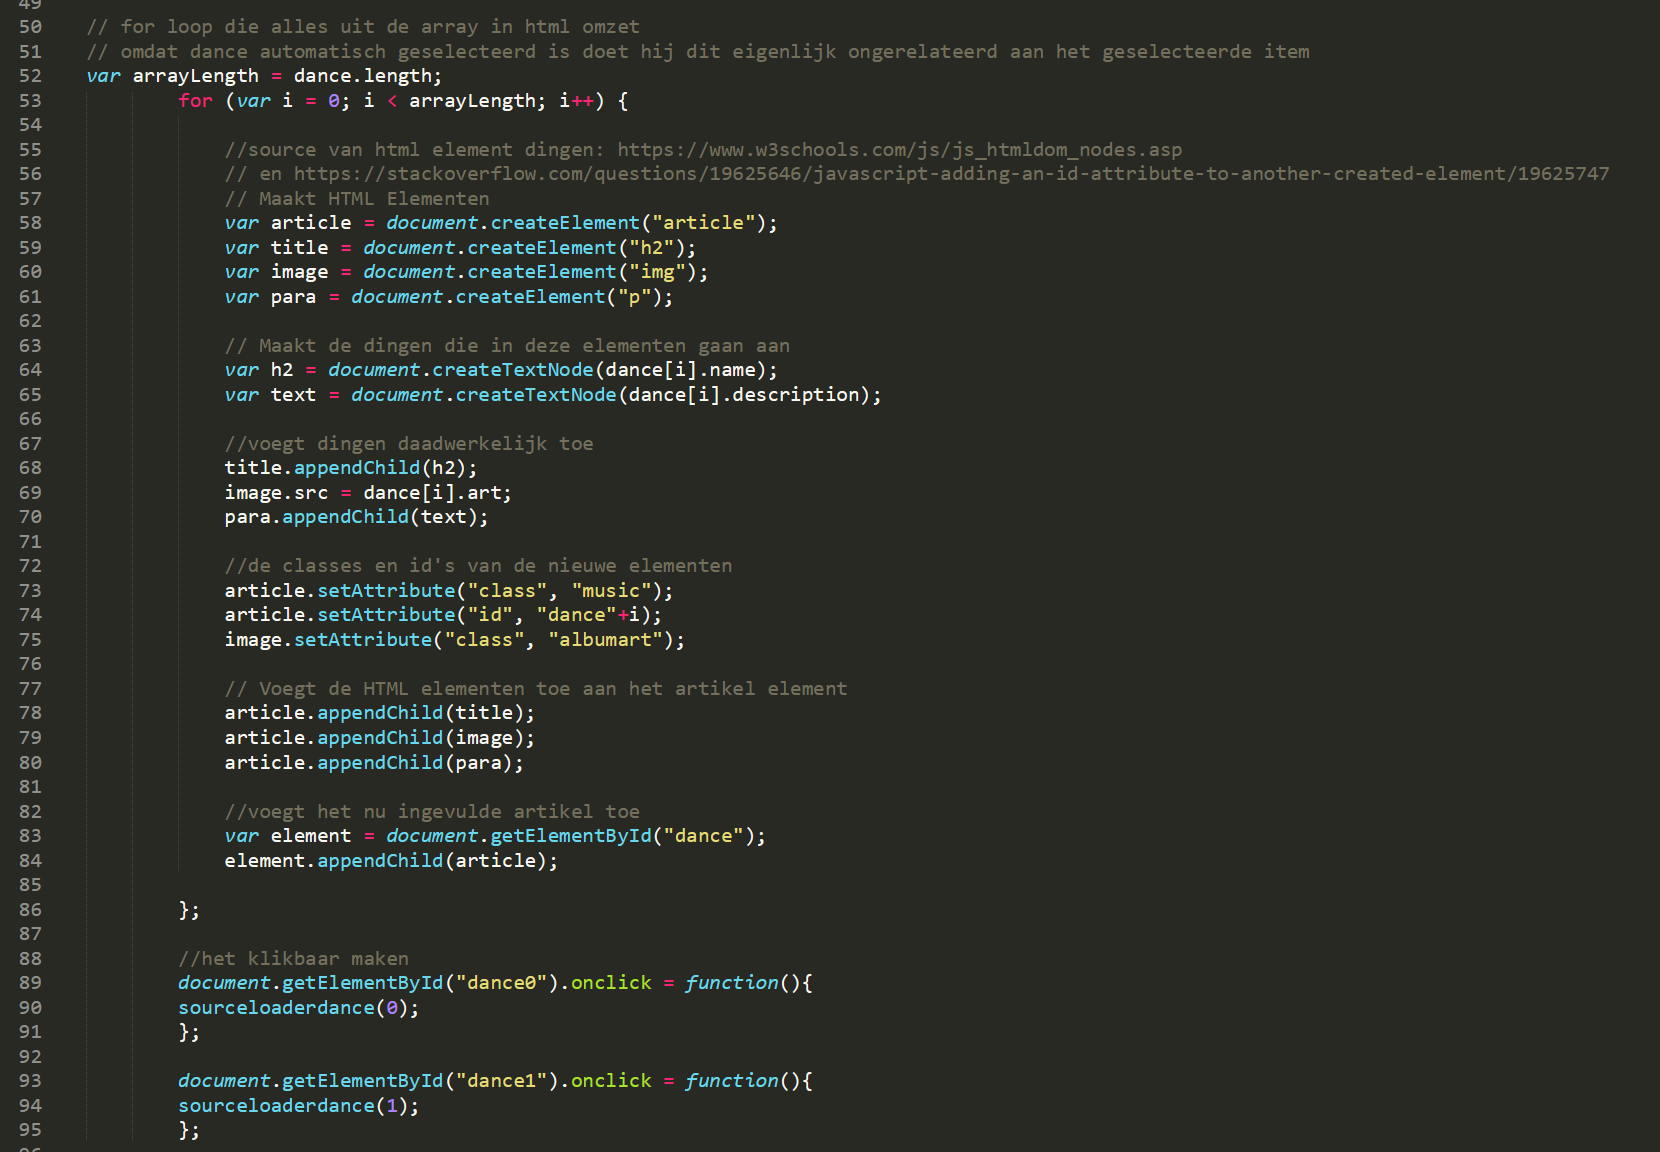Click 'article.appendChild(title)' line
This screenshot has height=1152, width=1660.
[x=380, y=713]
